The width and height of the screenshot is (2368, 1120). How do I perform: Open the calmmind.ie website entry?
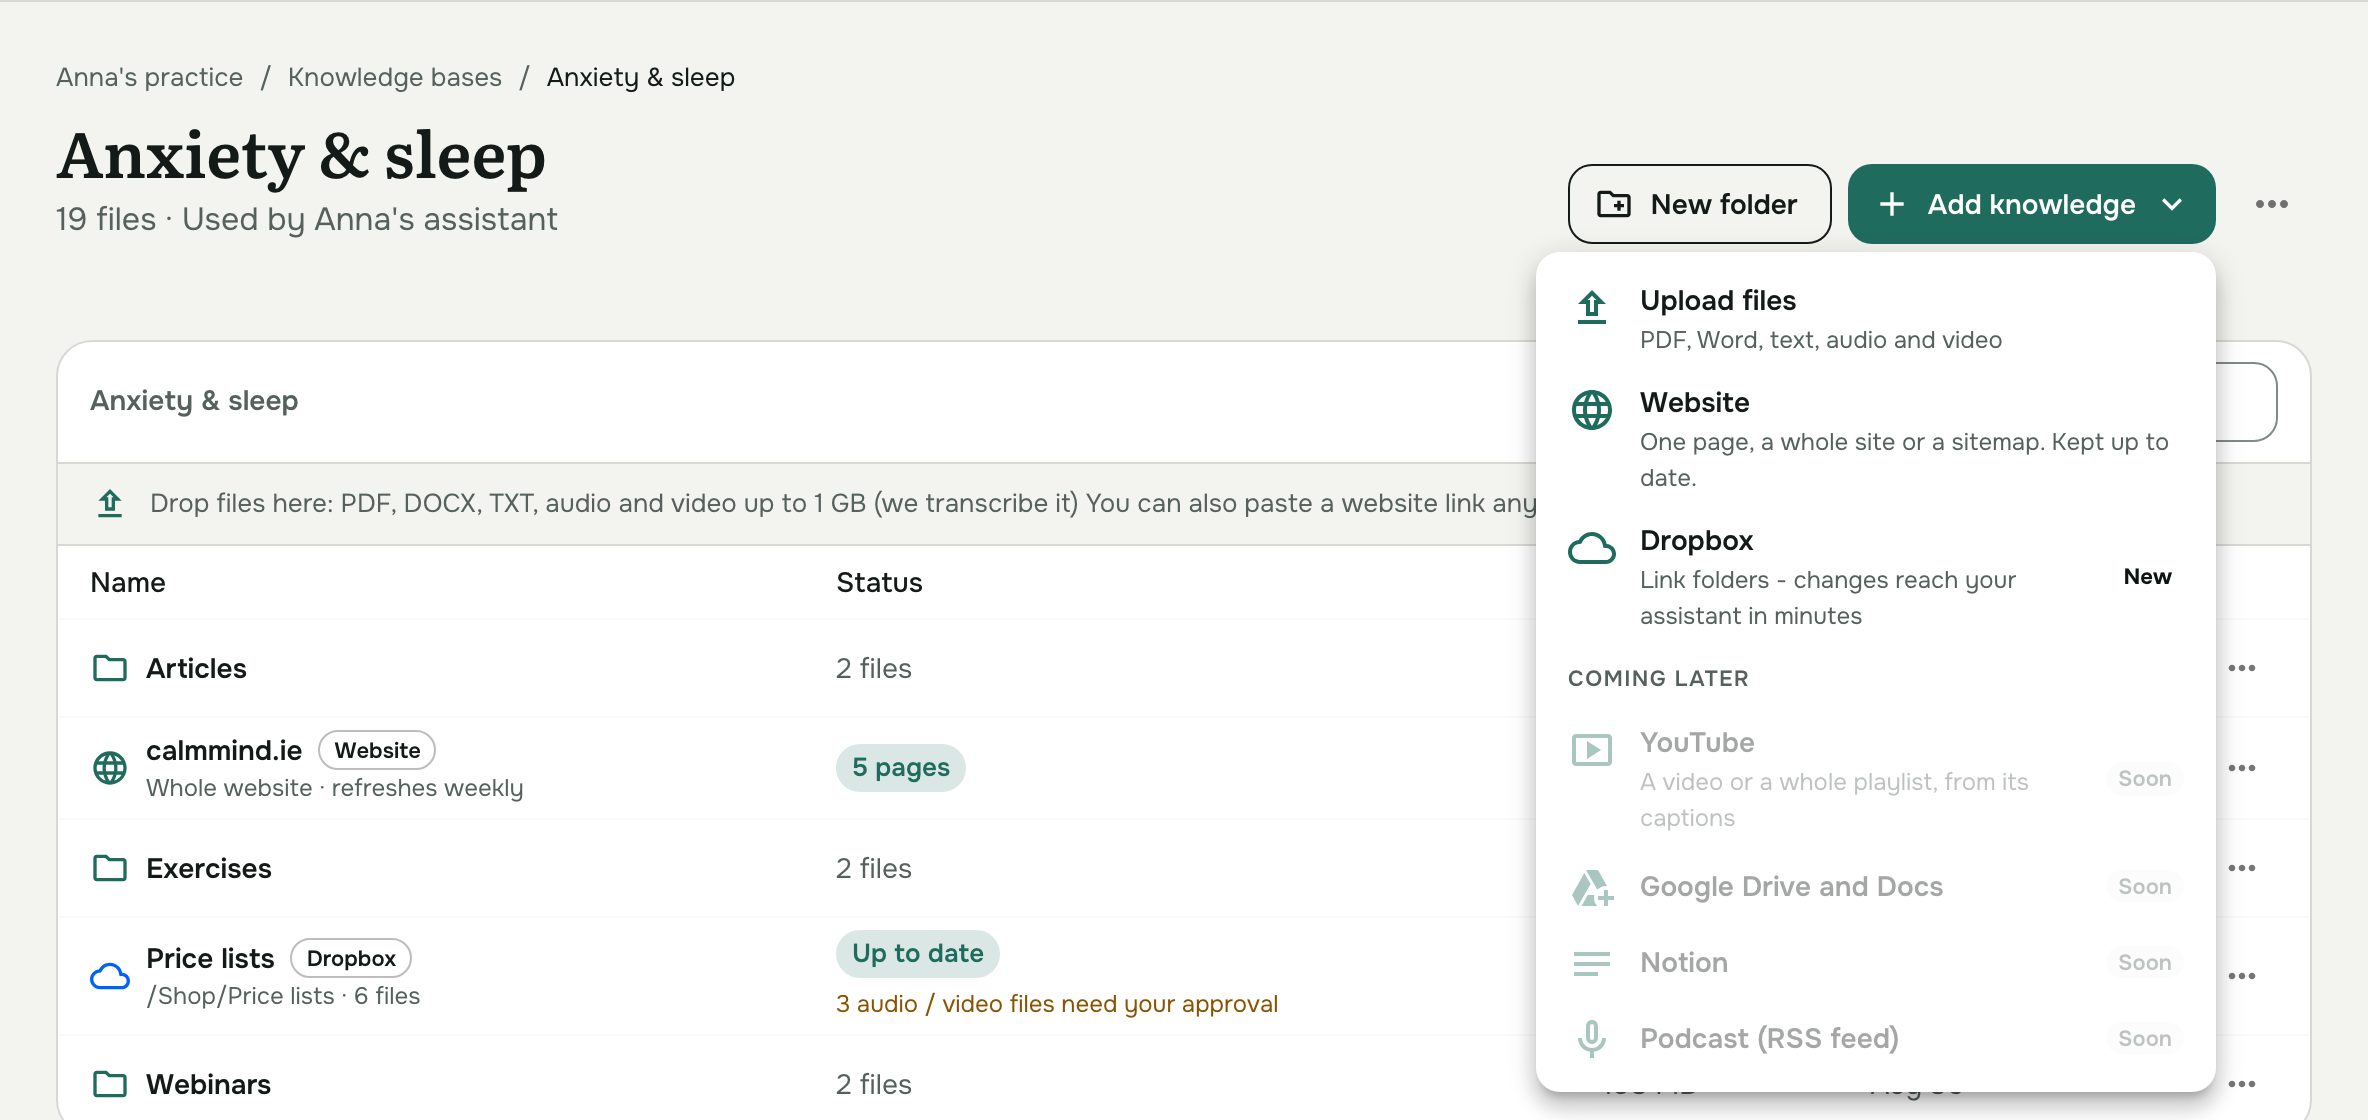pos(224,750)
